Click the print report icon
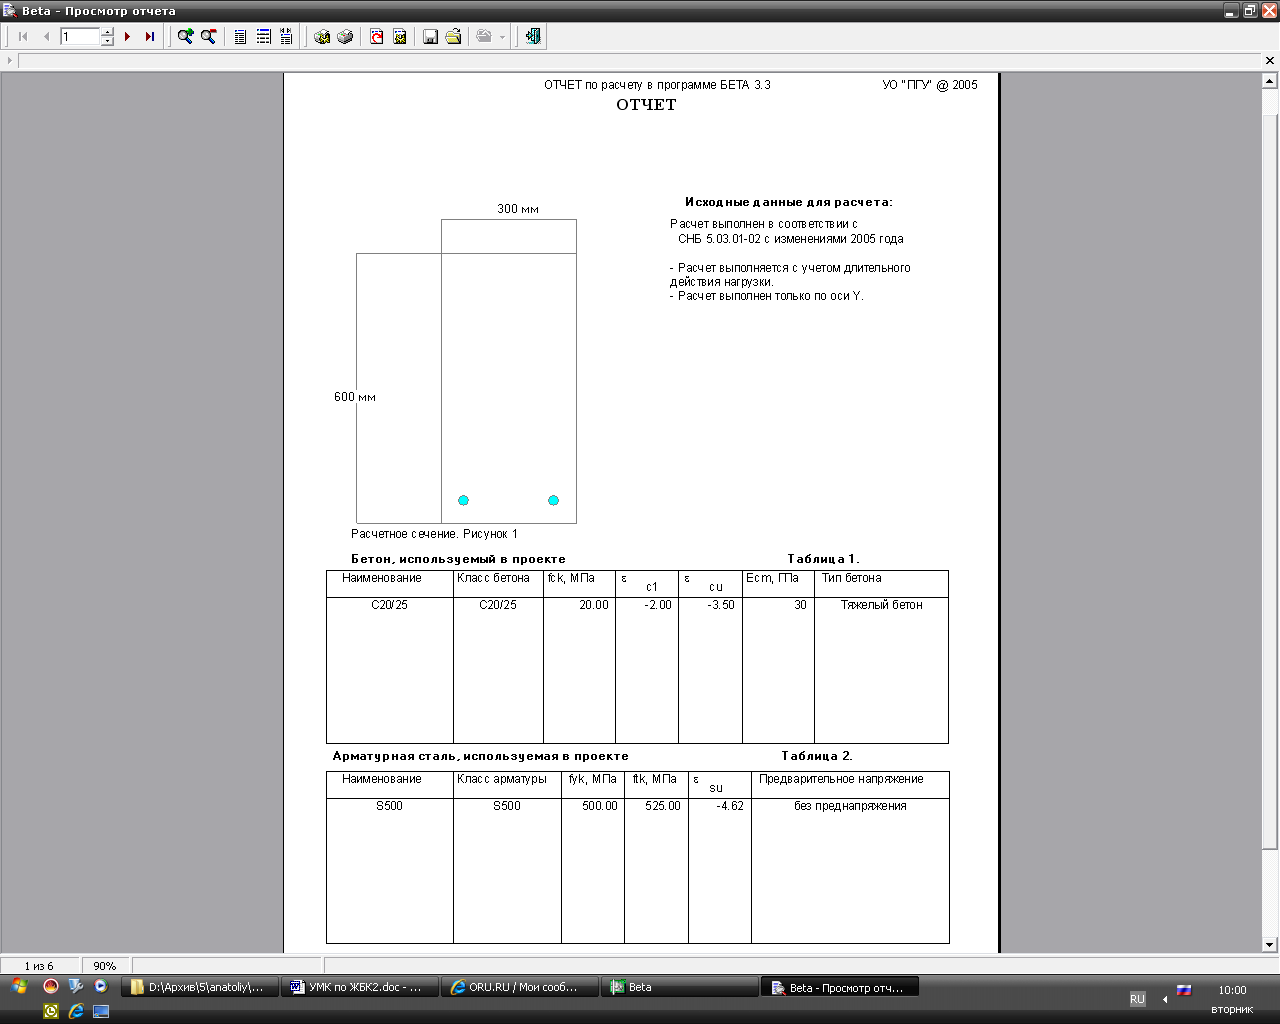Image resolution: width=1280 pixels, height=1024 pixels. (345, 37)
